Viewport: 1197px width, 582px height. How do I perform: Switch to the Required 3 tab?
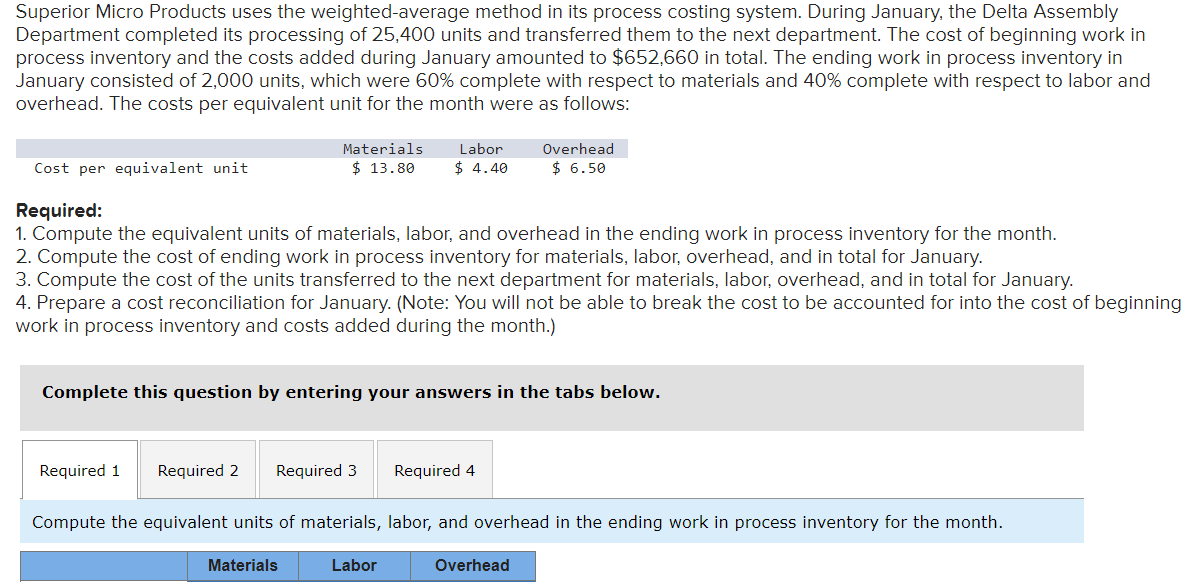point(316,469)
